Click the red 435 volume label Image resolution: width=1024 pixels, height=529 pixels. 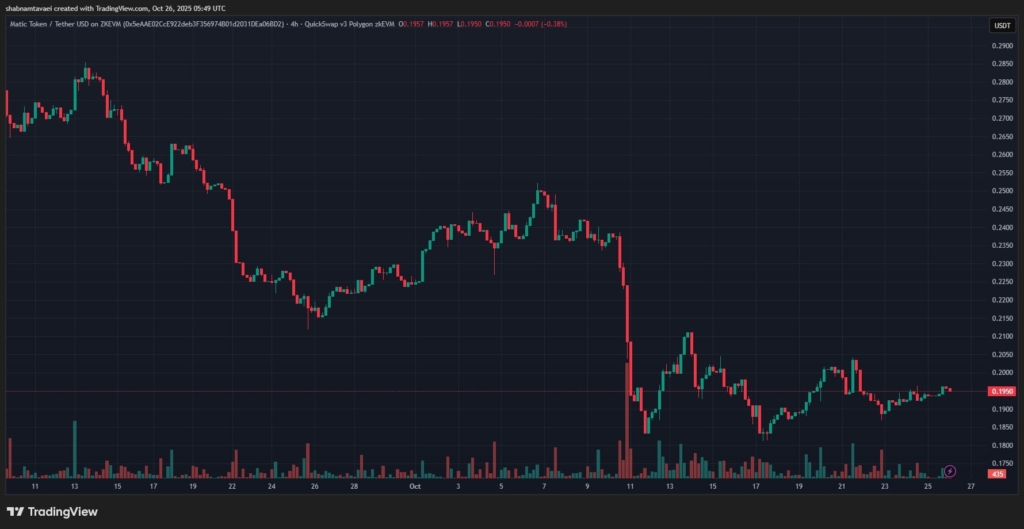[x=997, y=474]
